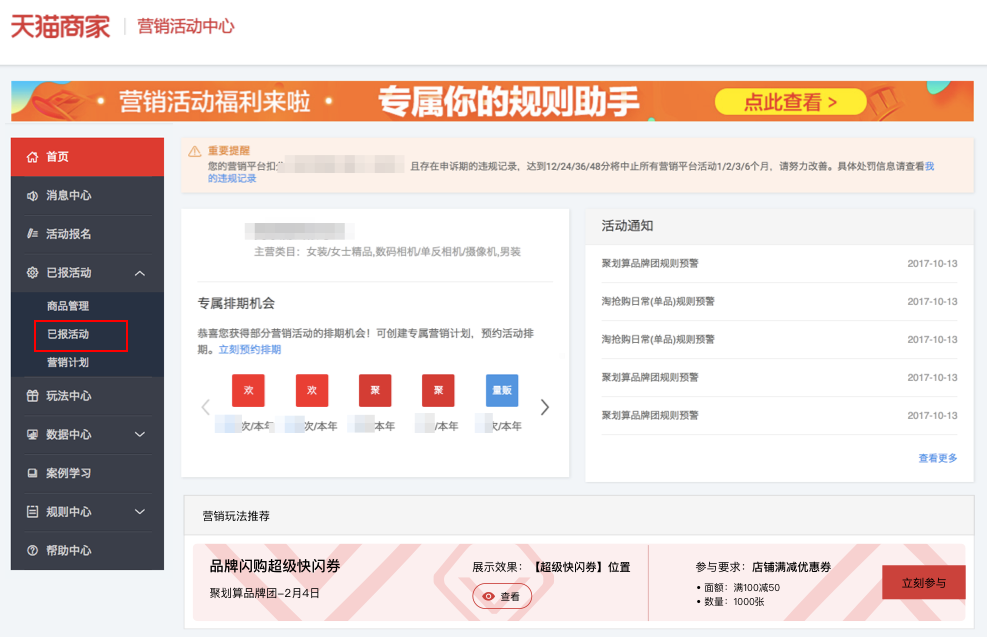Viewport: 987px width, 637px height.
Task: Click 聚划算品牌团–2月4日 text
Action: [264, 593]
